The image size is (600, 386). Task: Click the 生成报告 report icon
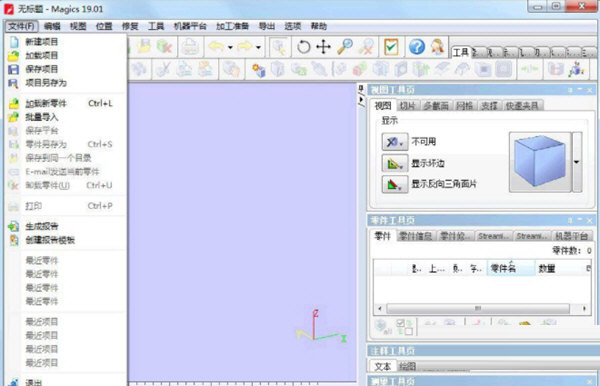point(14,226)
